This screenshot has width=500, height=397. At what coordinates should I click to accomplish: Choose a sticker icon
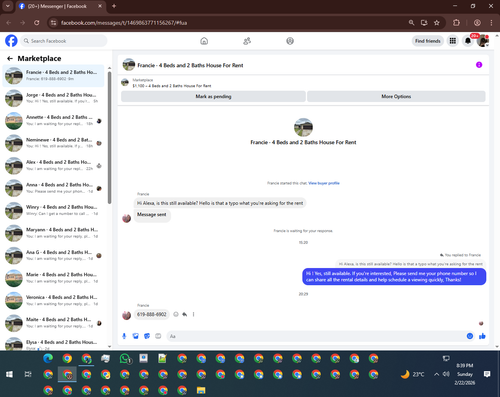[147, 336]
